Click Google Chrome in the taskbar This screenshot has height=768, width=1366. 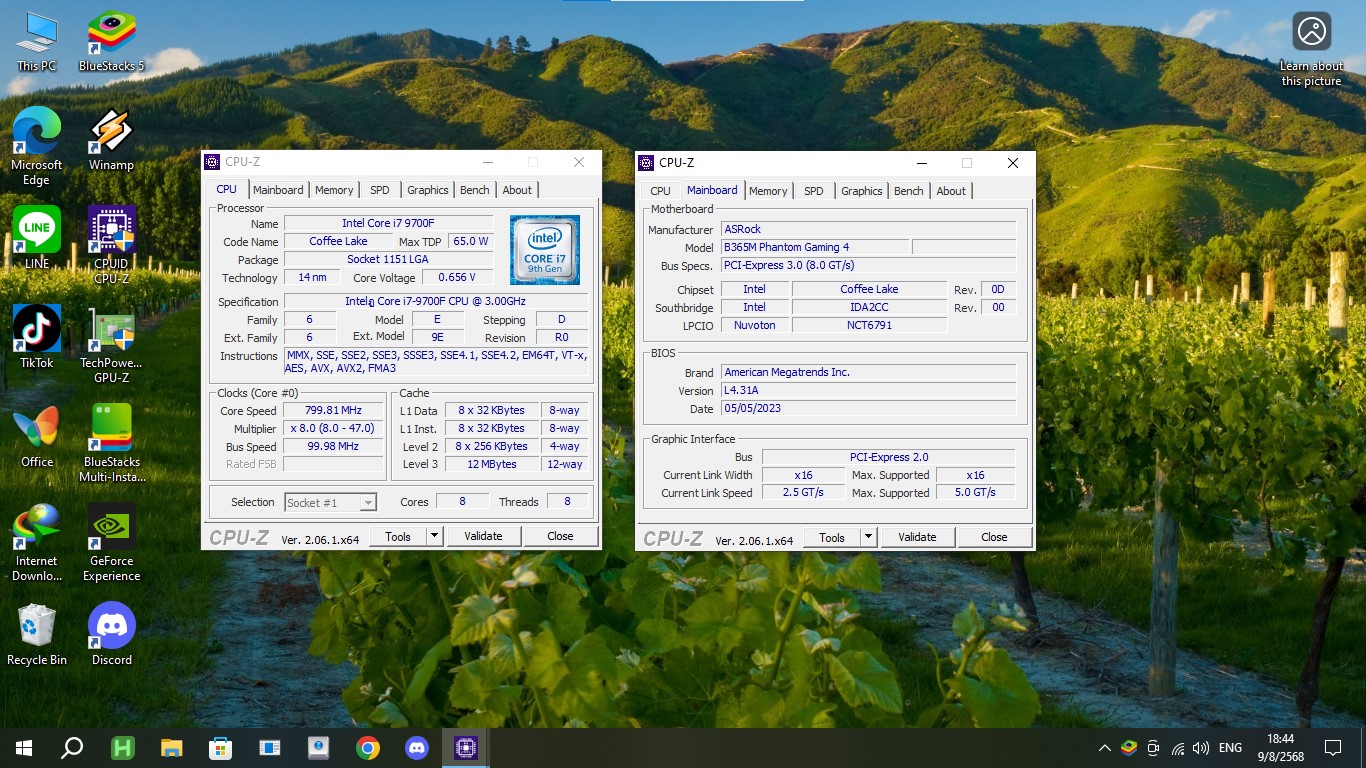click(x=368, y=747)
